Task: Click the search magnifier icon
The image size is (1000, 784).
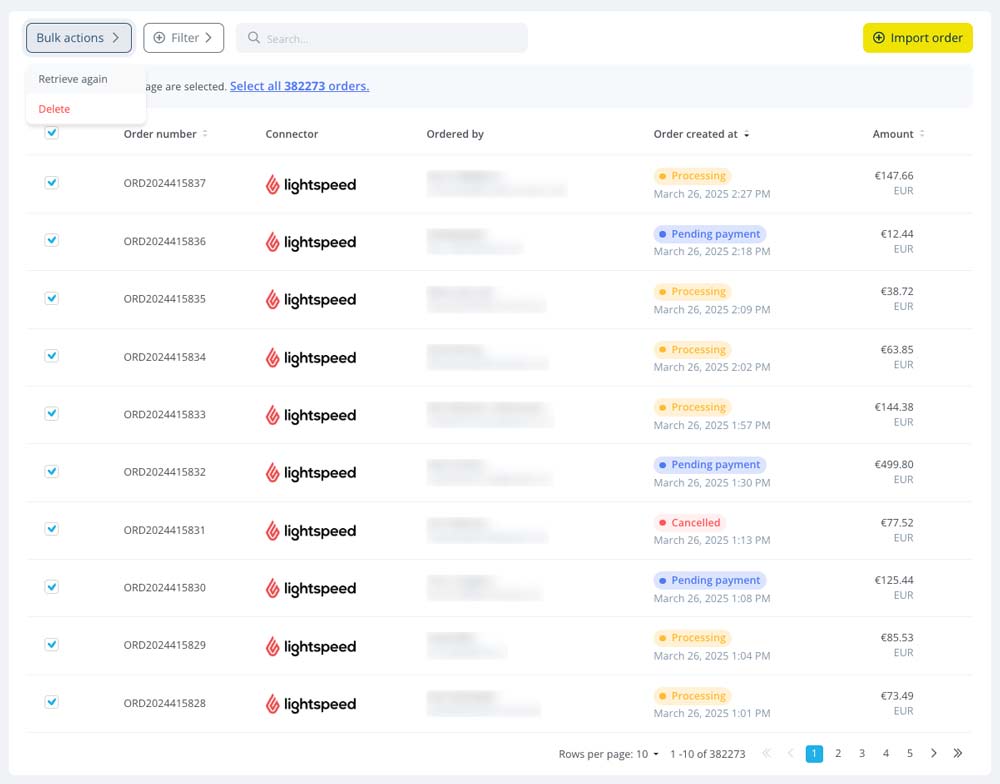Action: pos(254,38)
